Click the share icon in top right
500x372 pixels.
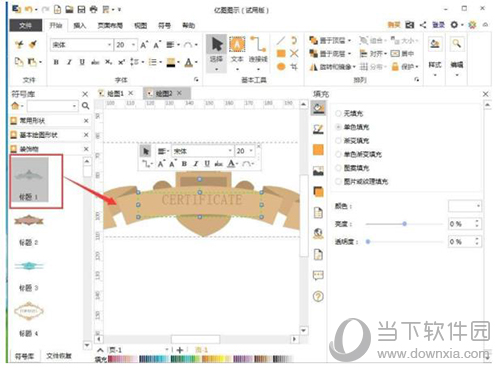[x=423, y=25]
